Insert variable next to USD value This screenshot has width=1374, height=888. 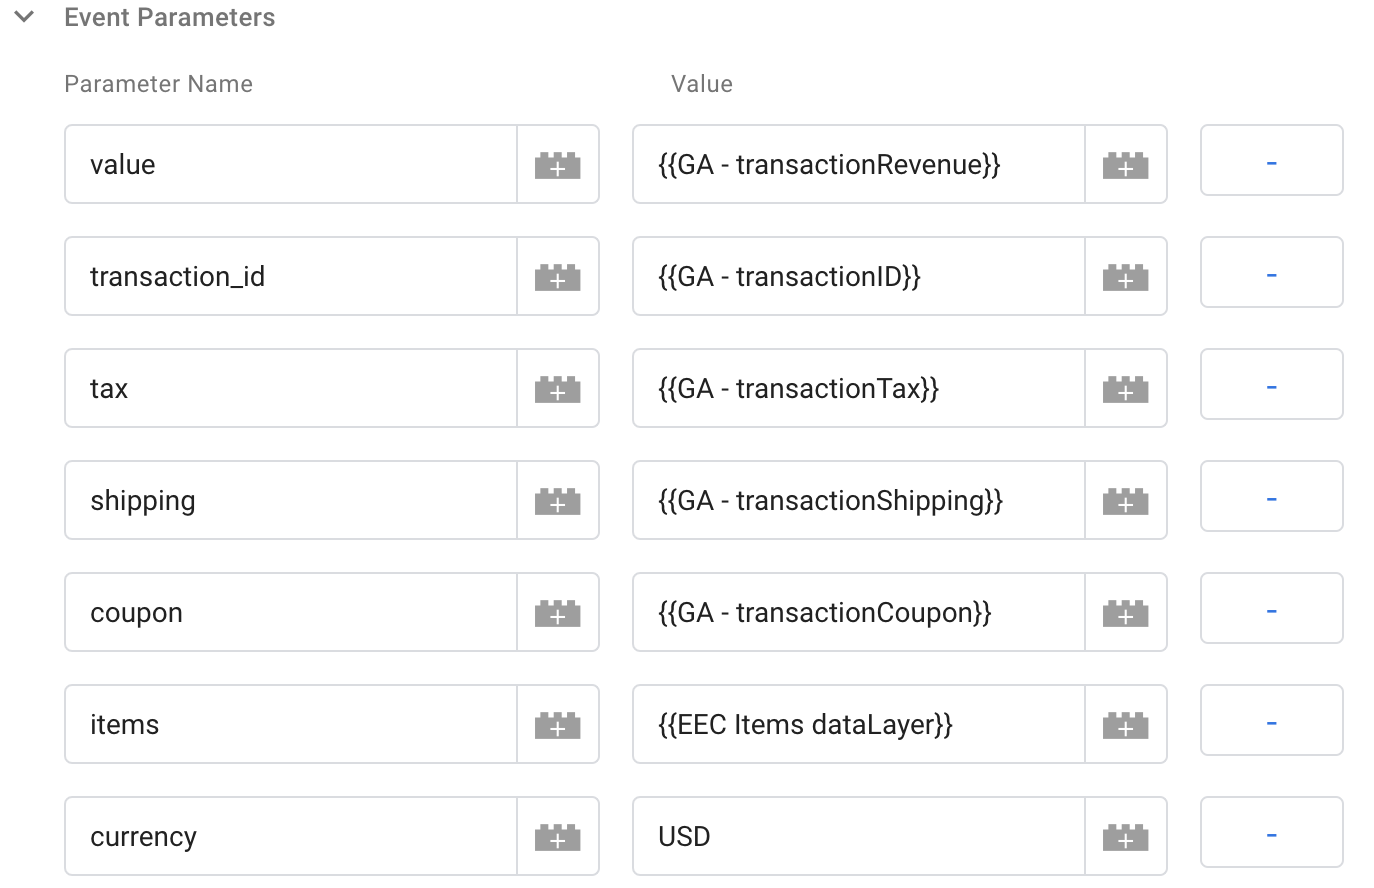click(1126, 836)
